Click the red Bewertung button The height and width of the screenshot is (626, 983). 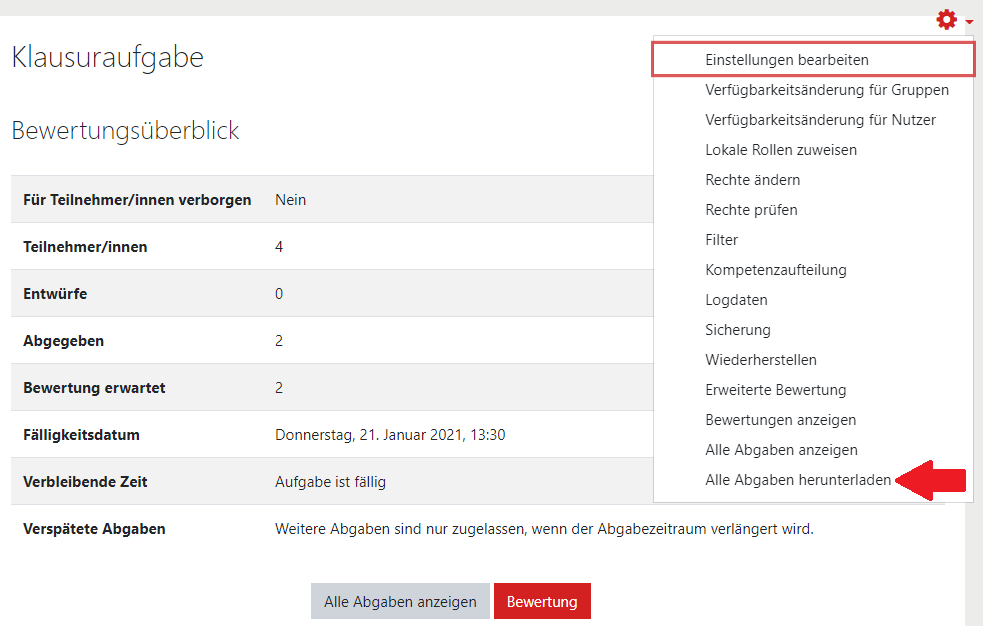(x=542, y=602)
